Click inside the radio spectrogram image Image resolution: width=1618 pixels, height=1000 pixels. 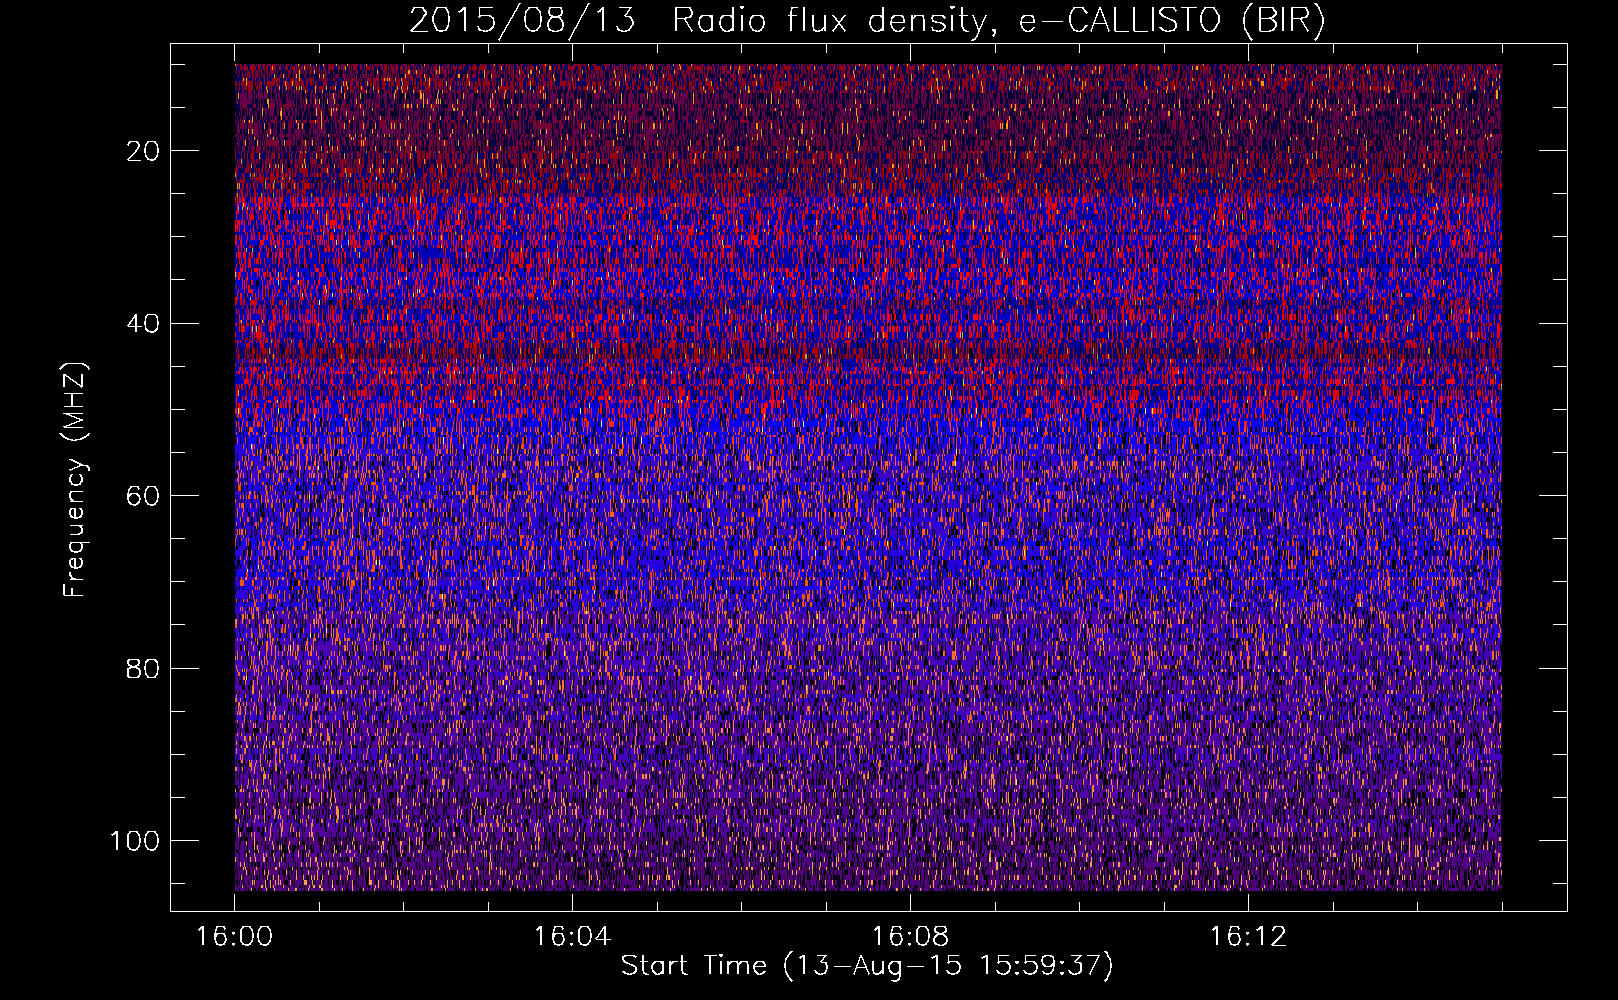point(868,477)
